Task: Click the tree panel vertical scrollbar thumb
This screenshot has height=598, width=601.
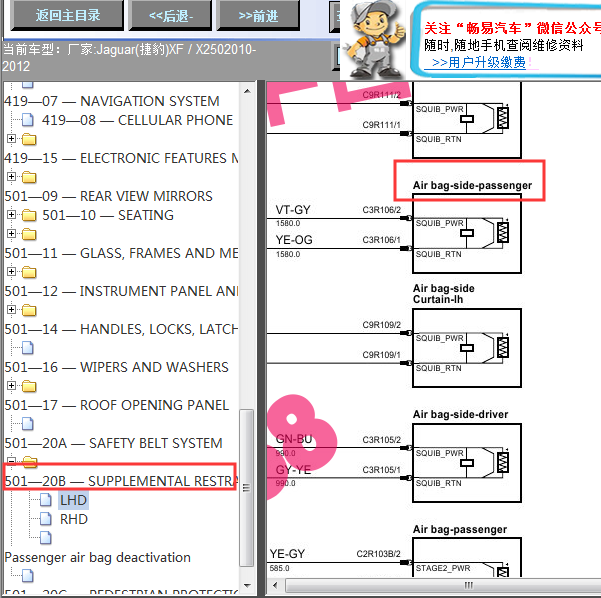Action: pyautogui.click(x=247, y=488)
